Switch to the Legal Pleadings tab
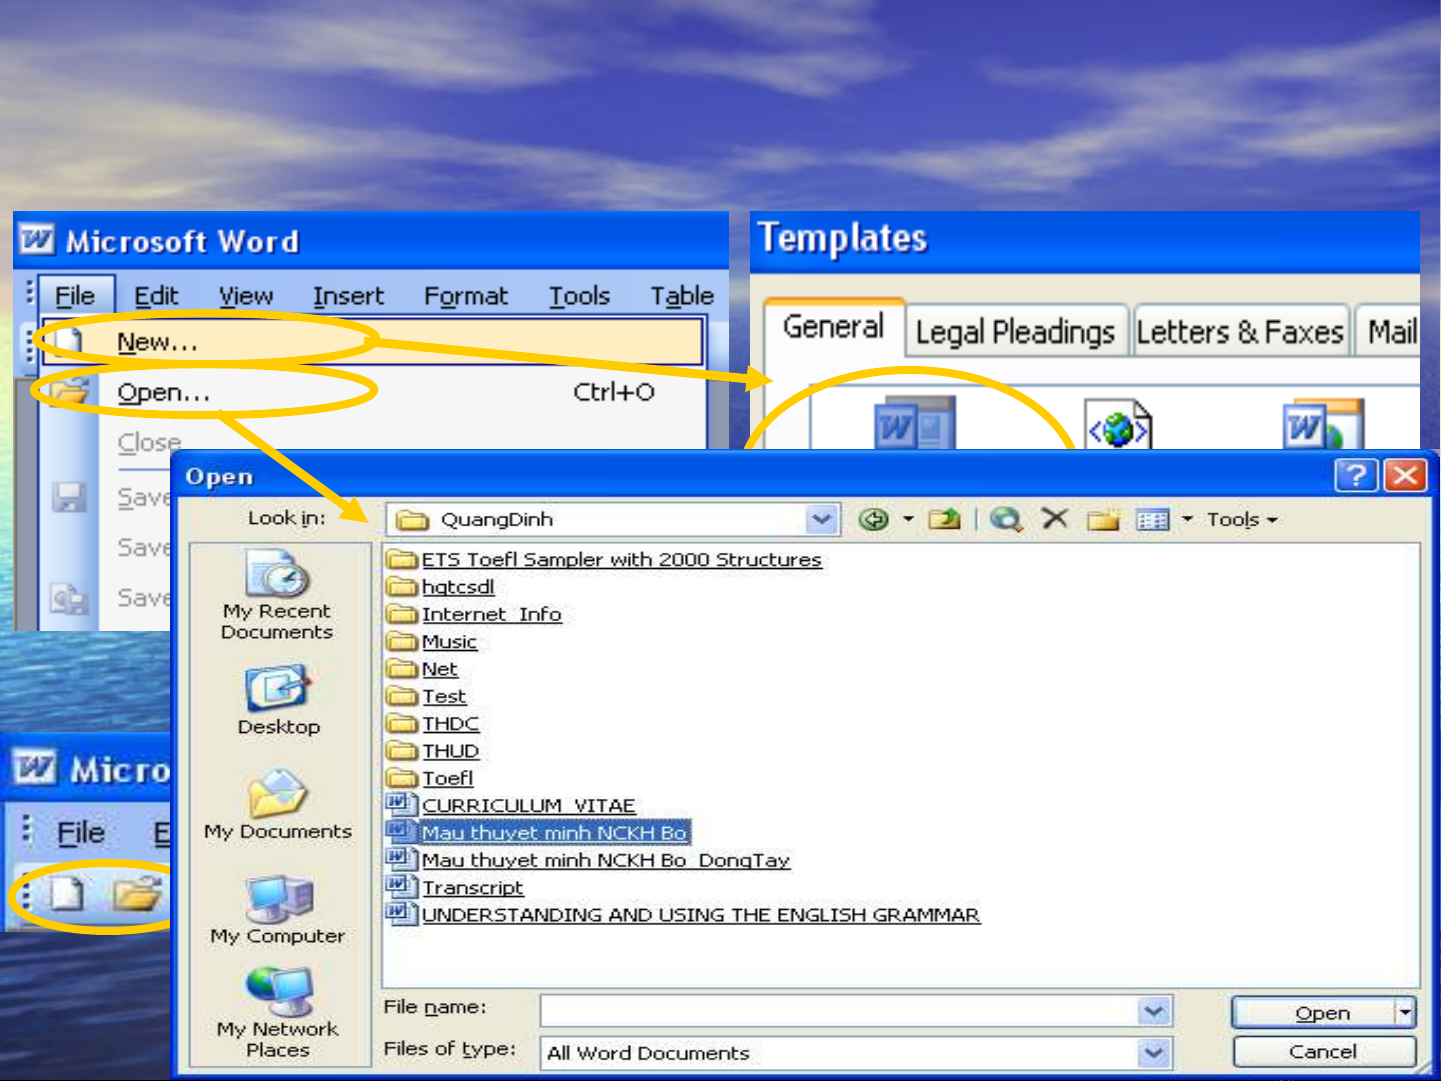Viewport: 1441px width, 1081px height. [1015, 332]
